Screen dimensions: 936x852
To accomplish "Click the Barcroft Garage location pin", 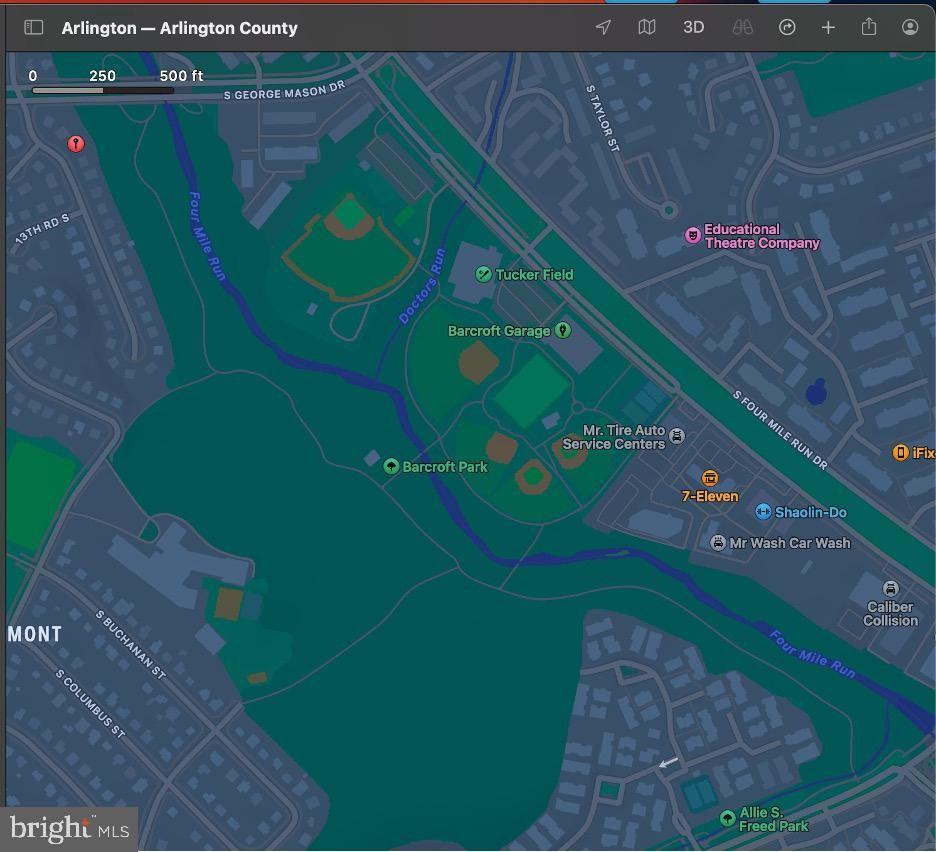I will [563, 330].
